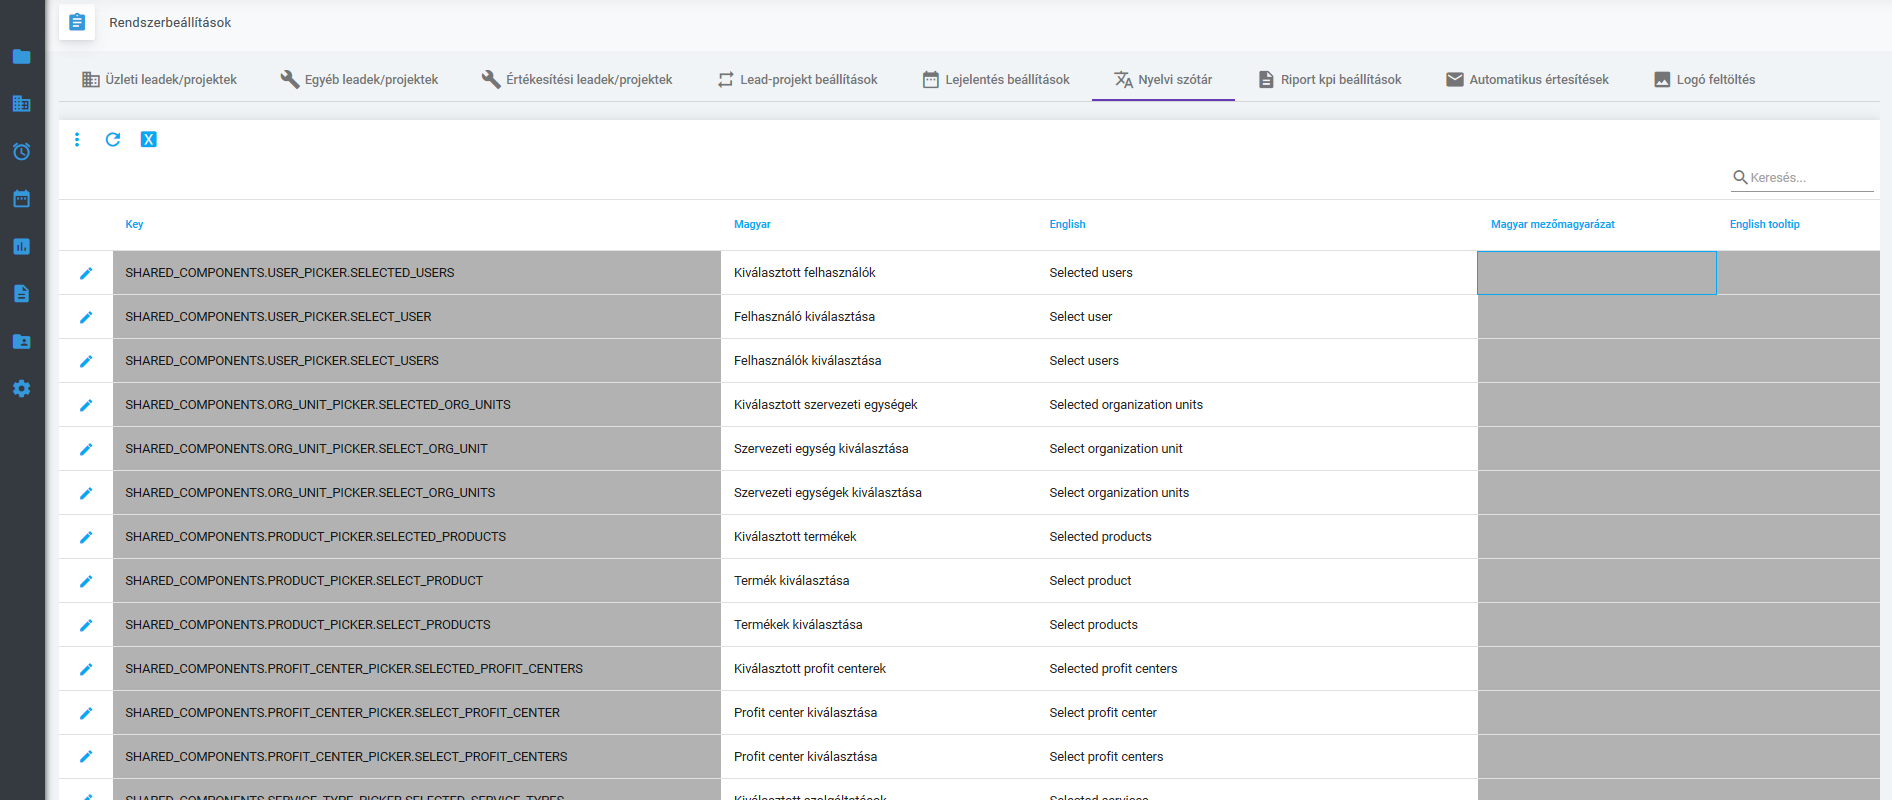
Task: Sort by the English column header
Action: (1067, 224)
